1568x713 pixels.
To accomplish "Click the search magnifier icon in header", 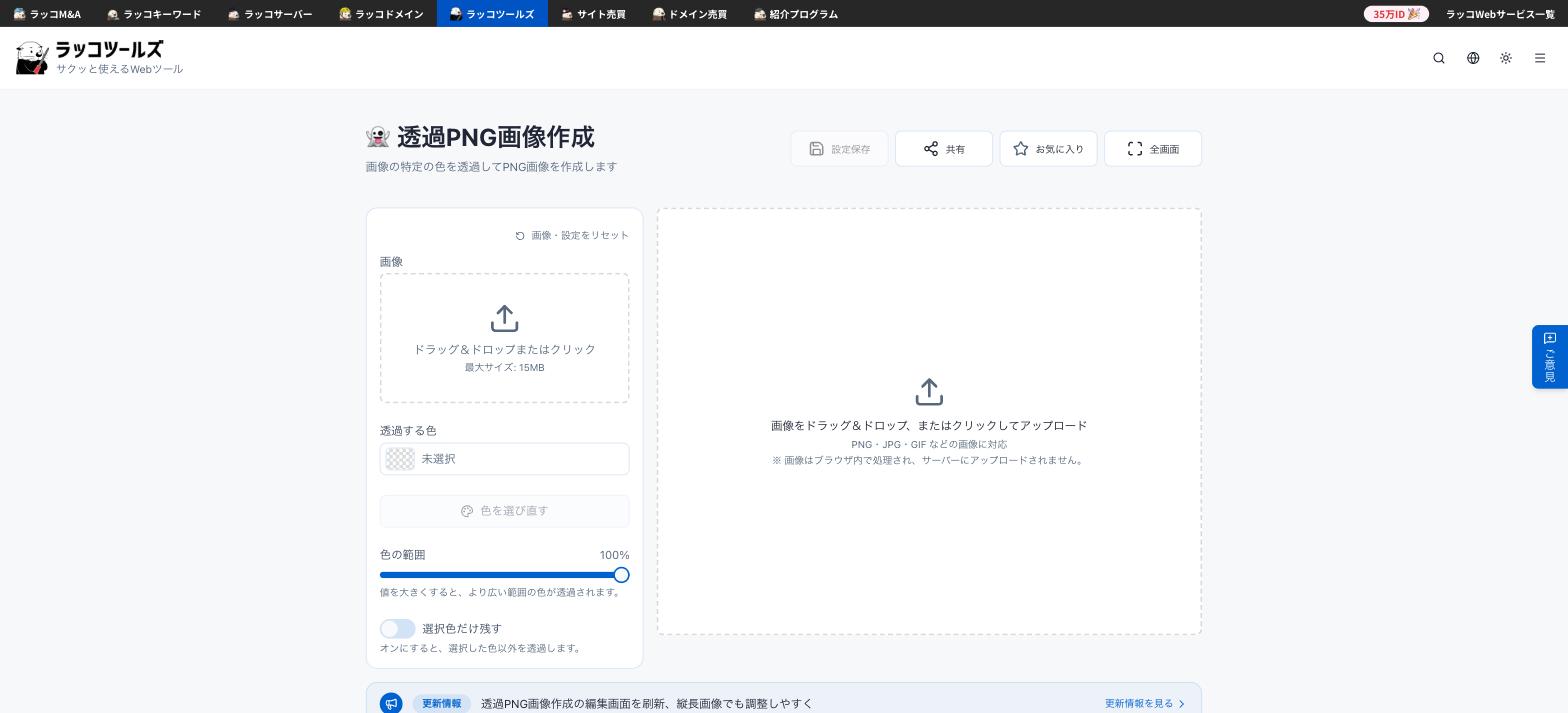I will pos(1439,58).
